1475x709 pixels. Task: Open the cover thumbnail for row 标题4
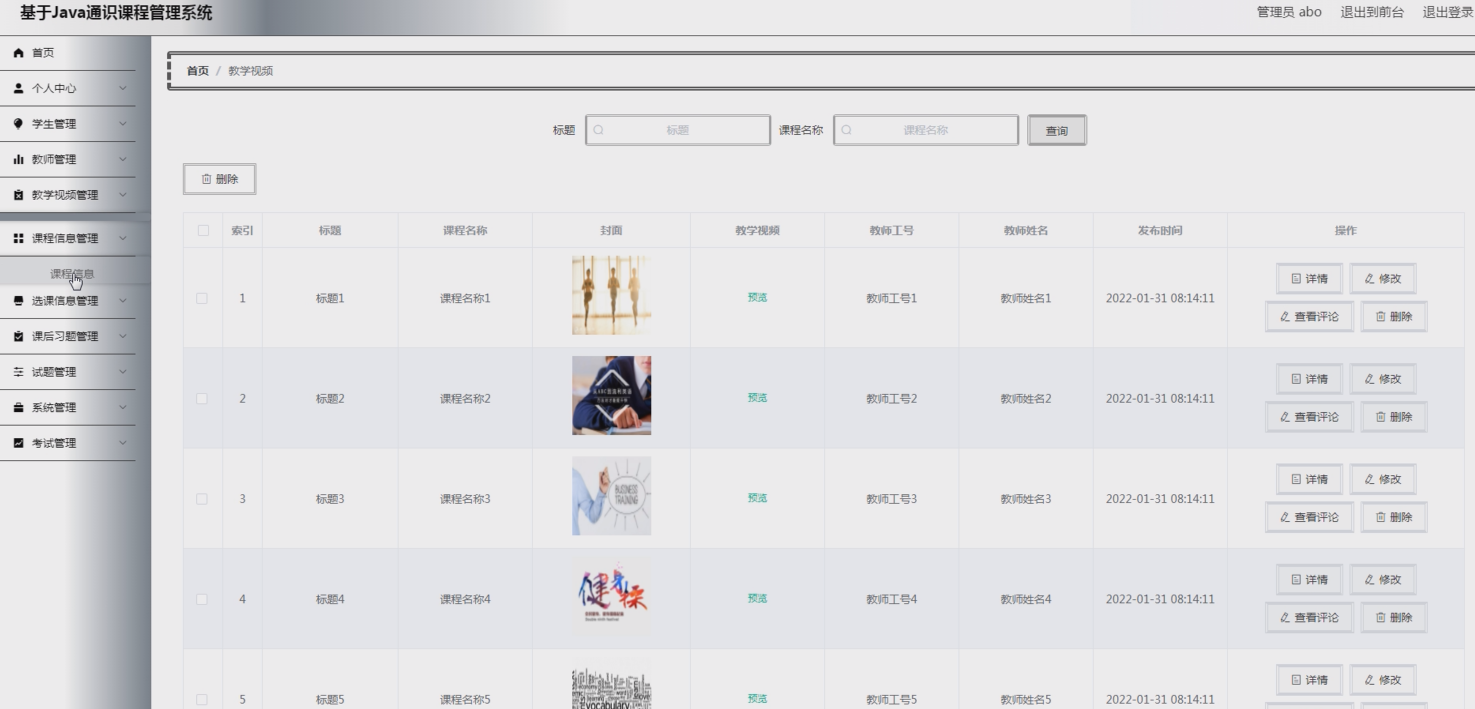pyautogui.click(x=611, y=596)
